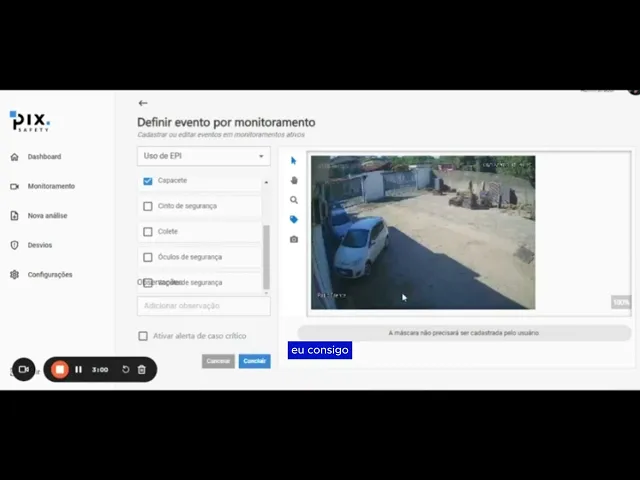The image size is (640, 480).
Task: Select the pointer cursor tool
Action: coord(293,161)
